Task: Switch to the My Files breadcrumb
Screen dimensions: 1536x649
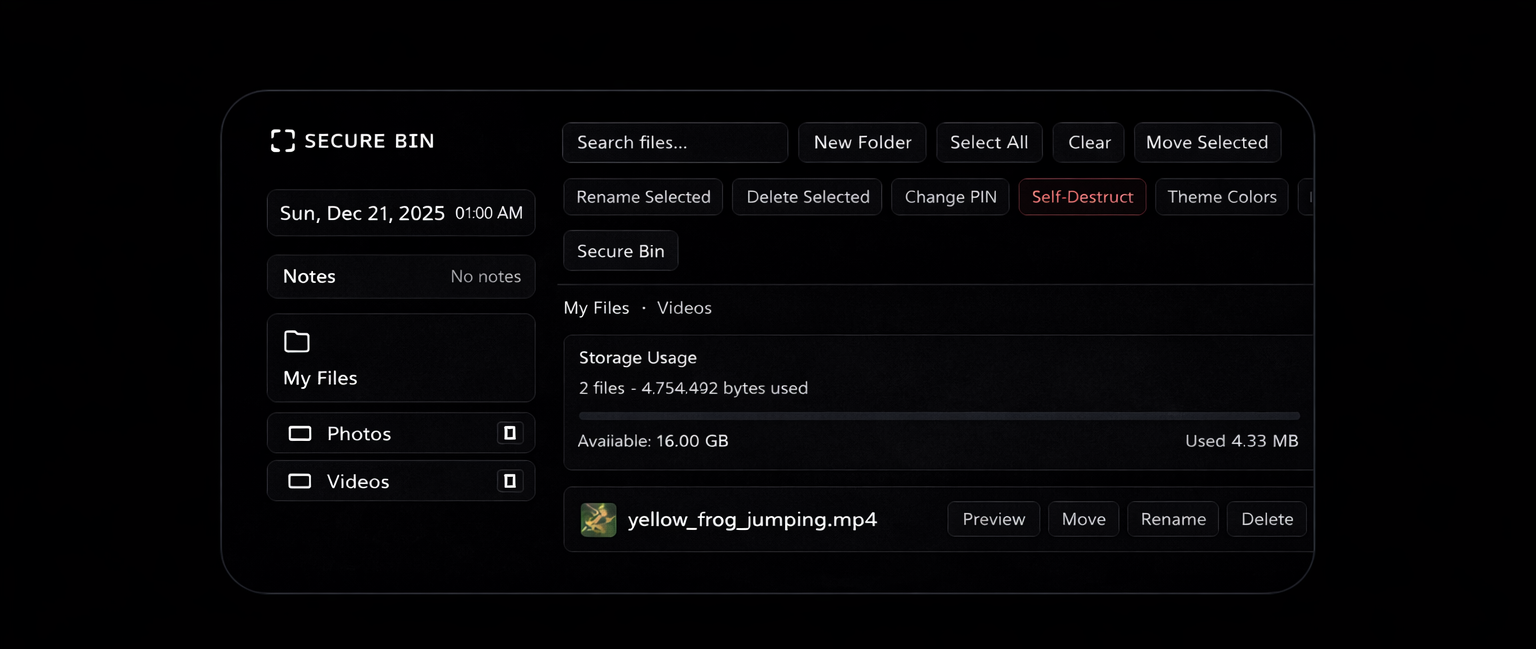Action: click(596, 308)
